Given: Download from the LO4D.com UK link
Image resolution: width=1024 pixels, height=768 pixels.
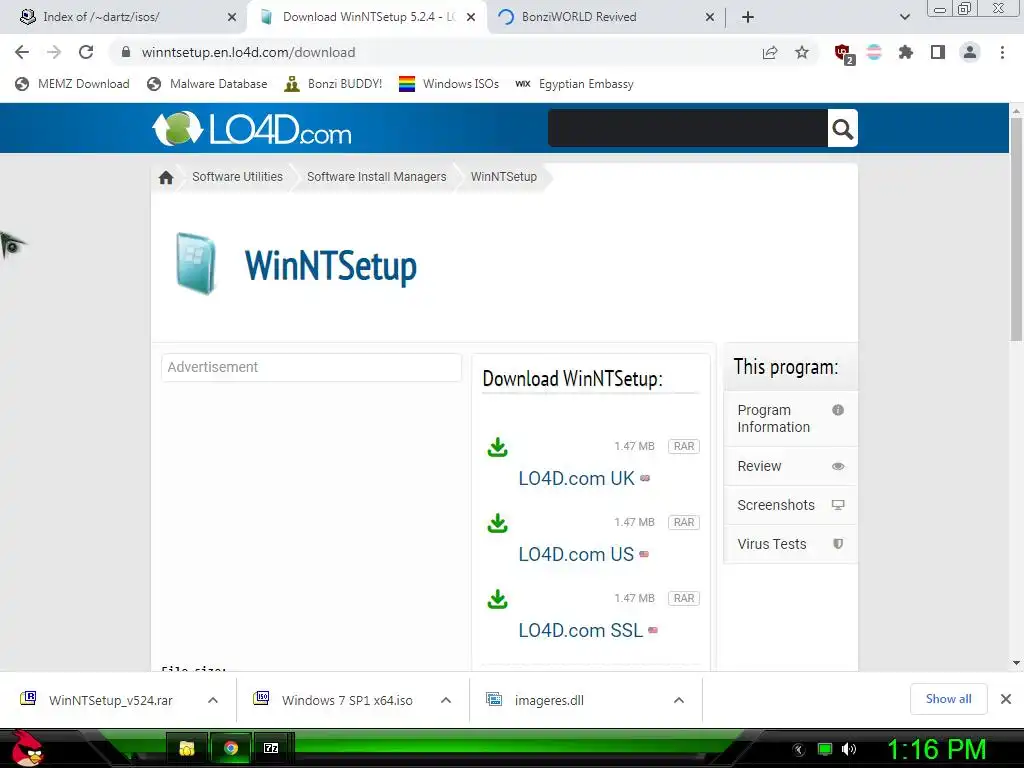Looking at the screenshot, I should pos(576,478).
